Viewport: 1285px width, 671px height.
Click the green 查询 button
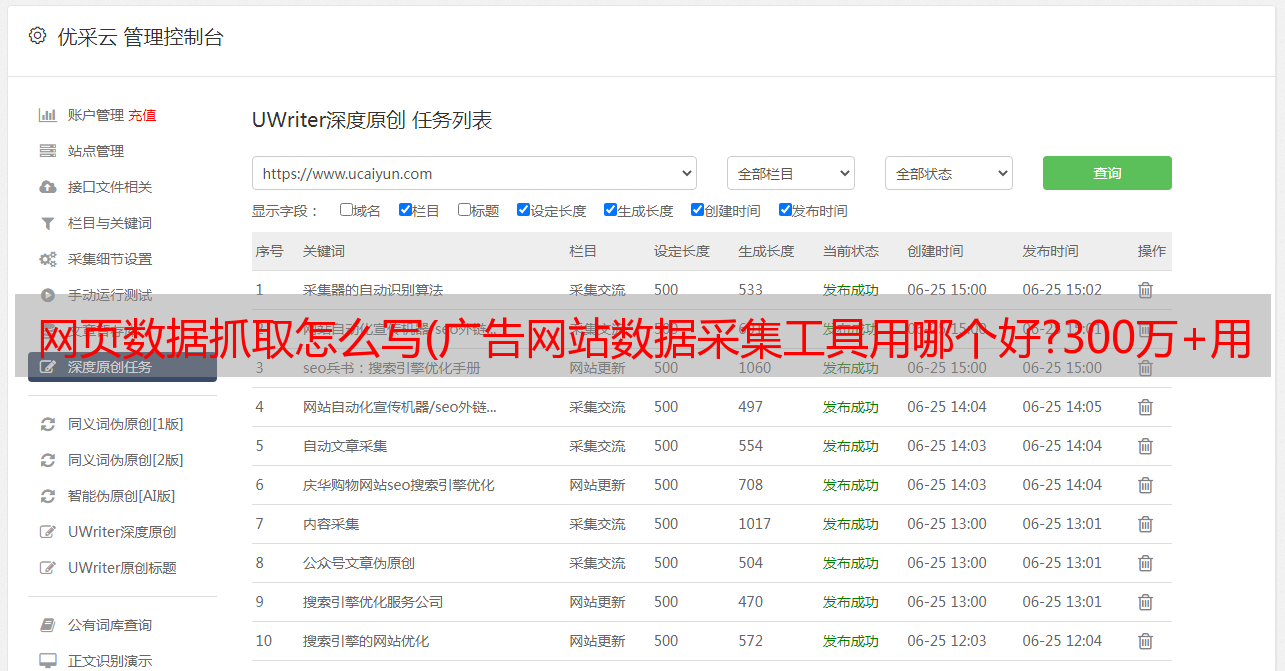click(x=1107, y=173)
